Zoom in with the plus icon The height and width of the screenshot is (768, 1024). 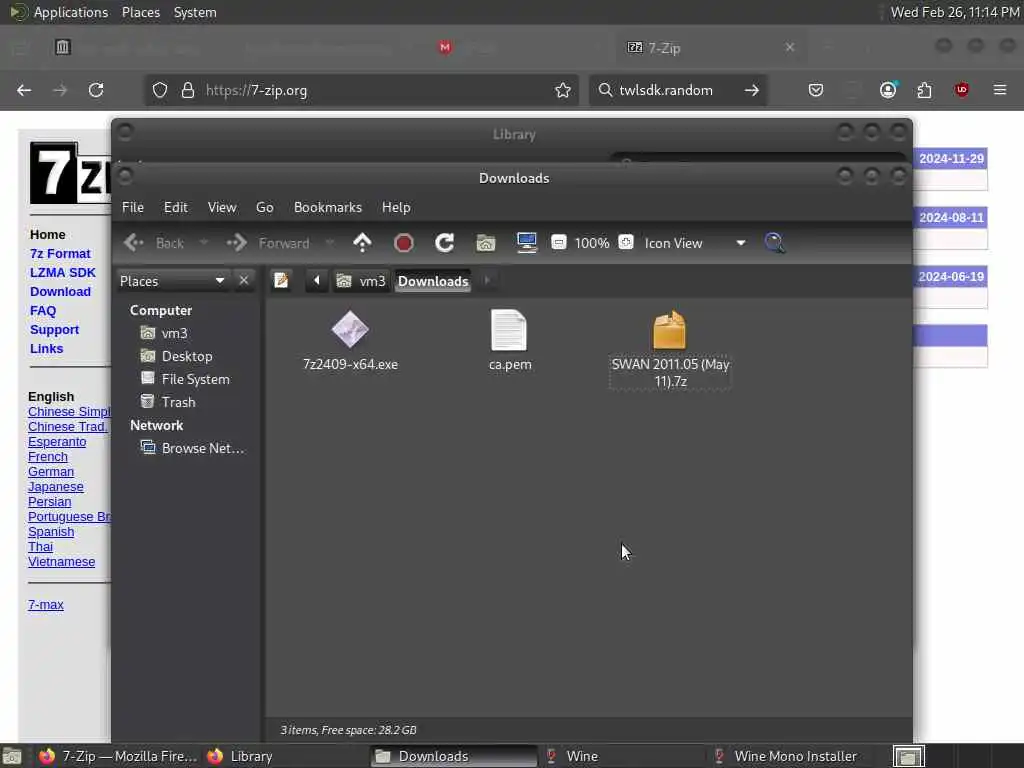(x=626, y=242)
